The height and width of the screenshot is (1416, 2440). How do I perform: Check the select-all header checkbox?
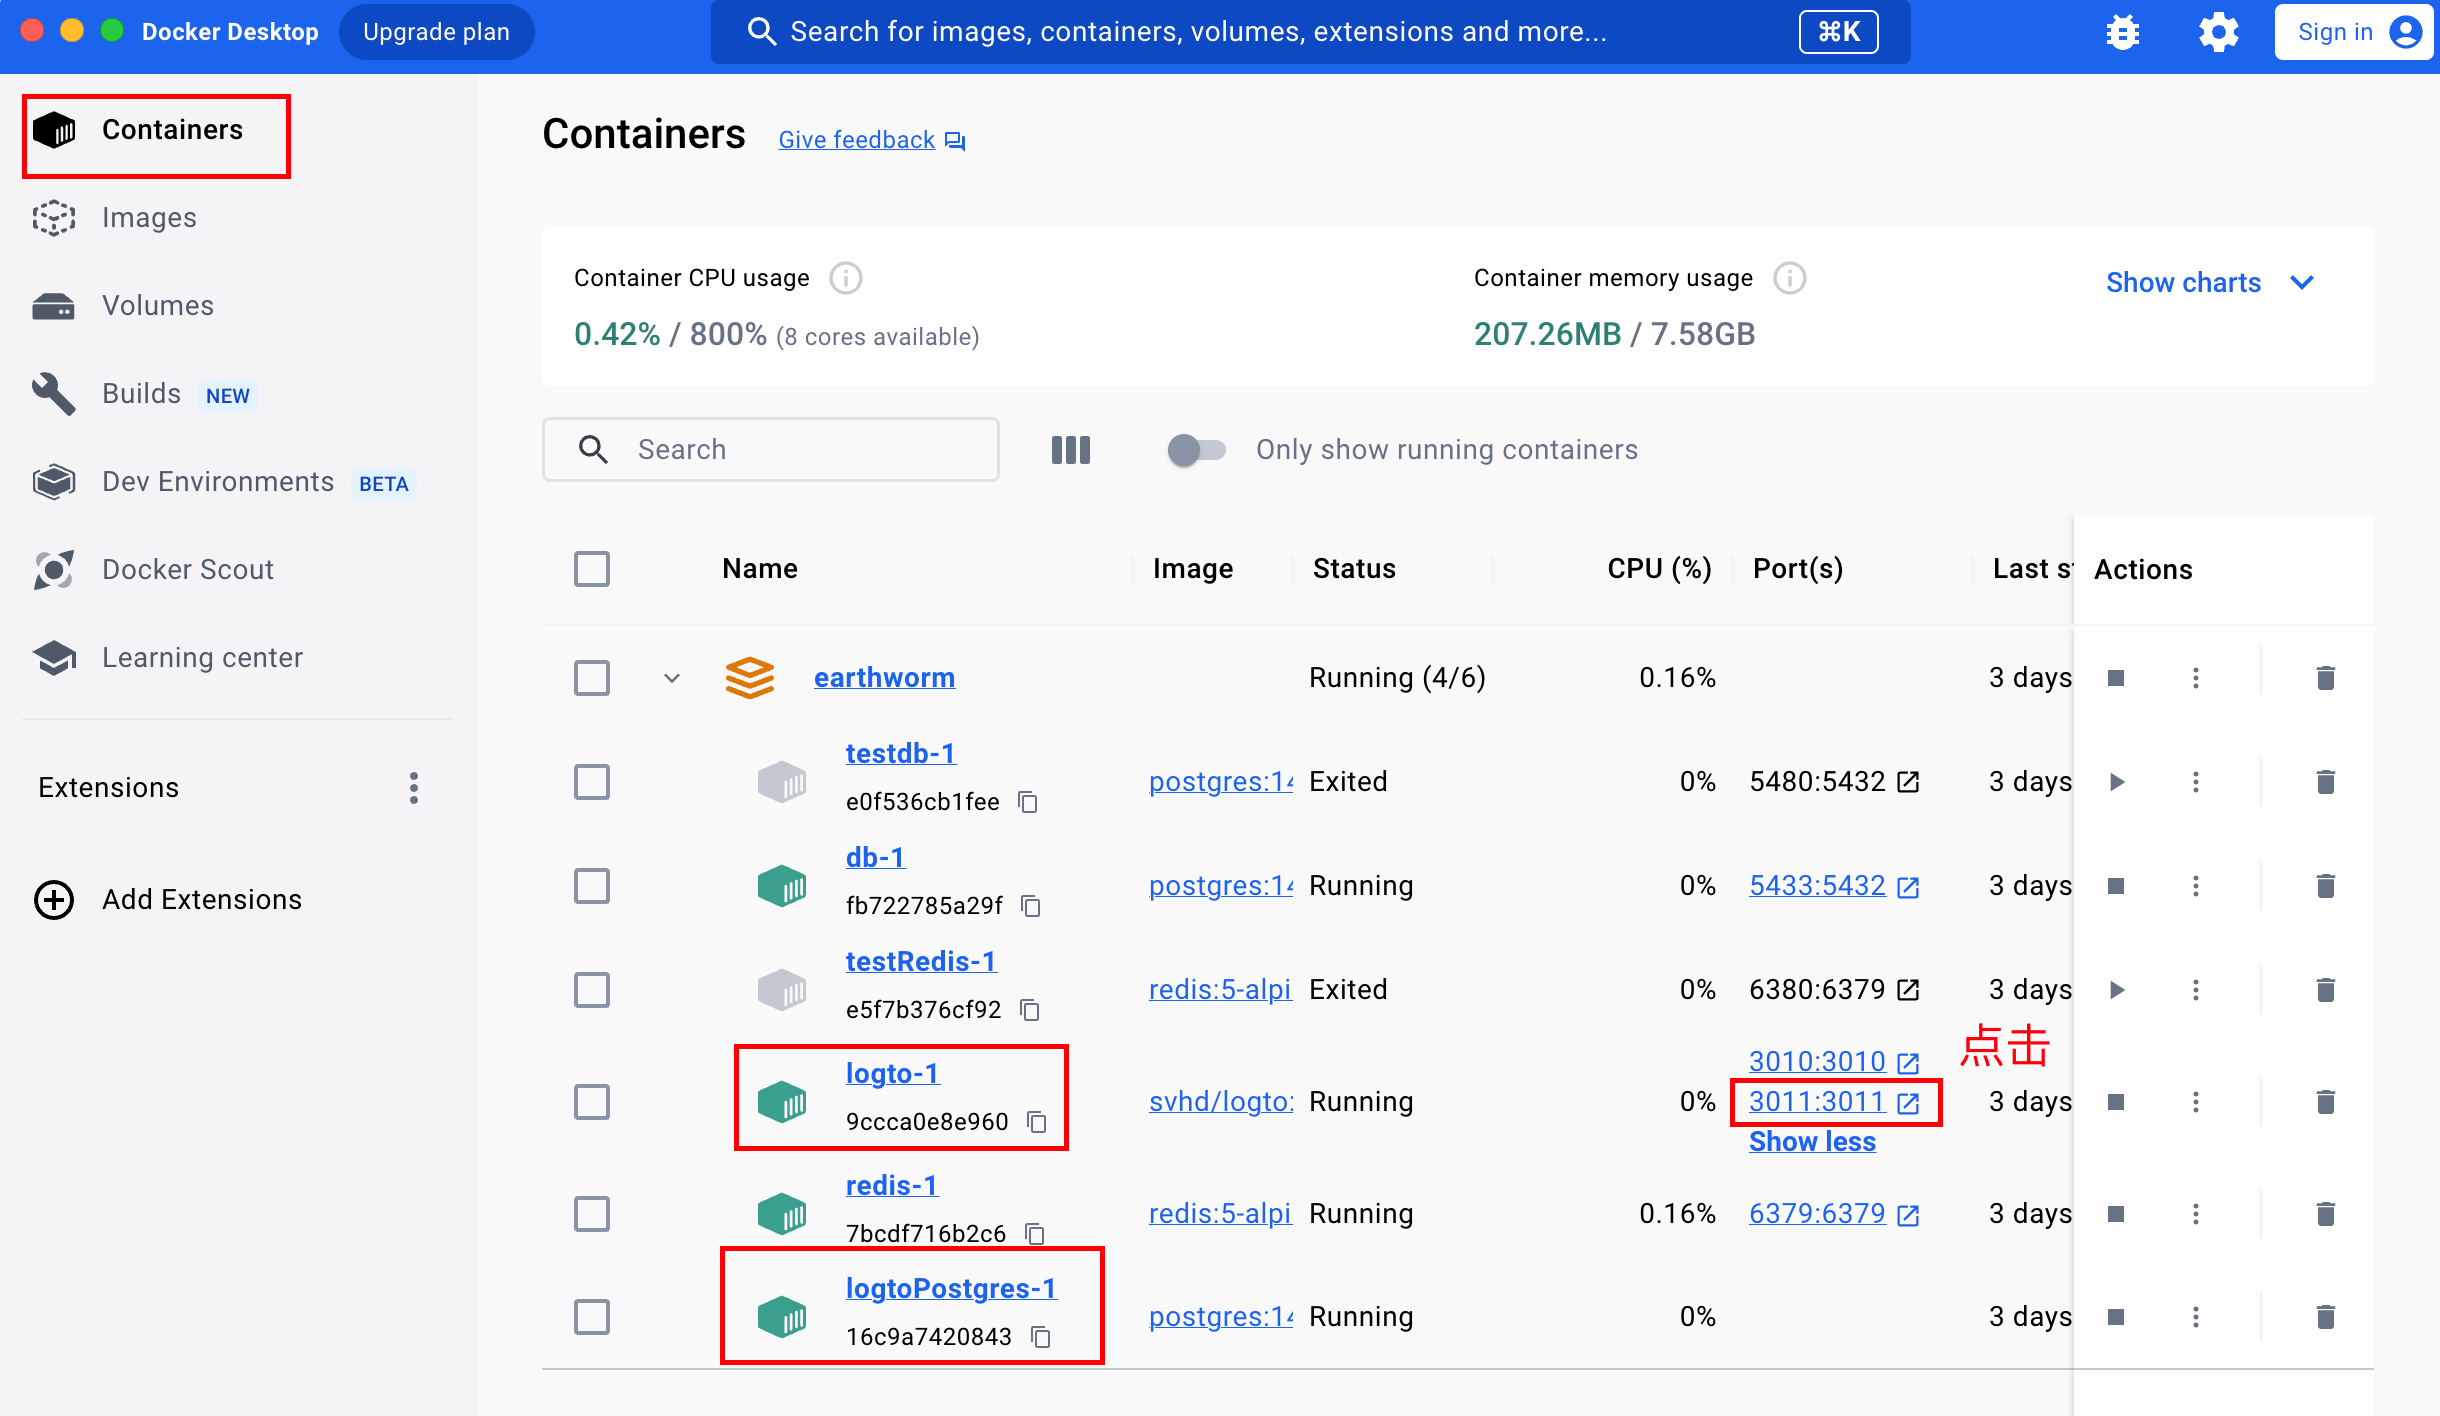(x=592, y=569)
